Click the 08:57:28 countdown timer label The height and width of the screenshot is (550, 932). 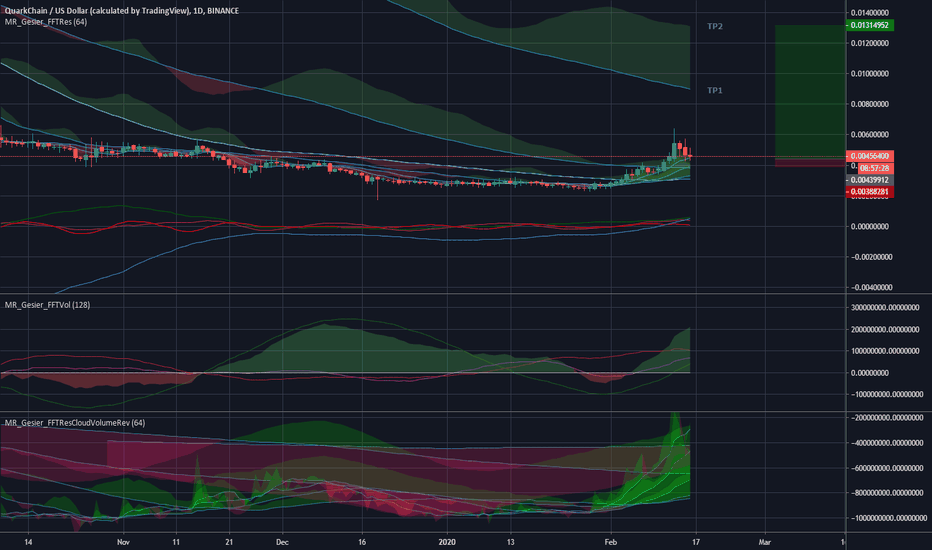pyautogui.click(x=876, y=168)
